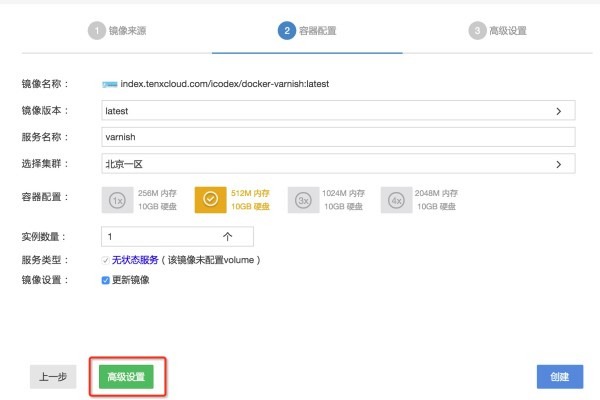Toggle the 无状态服务 service type checkbox
The height and width of the screenshot is (400, 600).
[x=106, y=260]
